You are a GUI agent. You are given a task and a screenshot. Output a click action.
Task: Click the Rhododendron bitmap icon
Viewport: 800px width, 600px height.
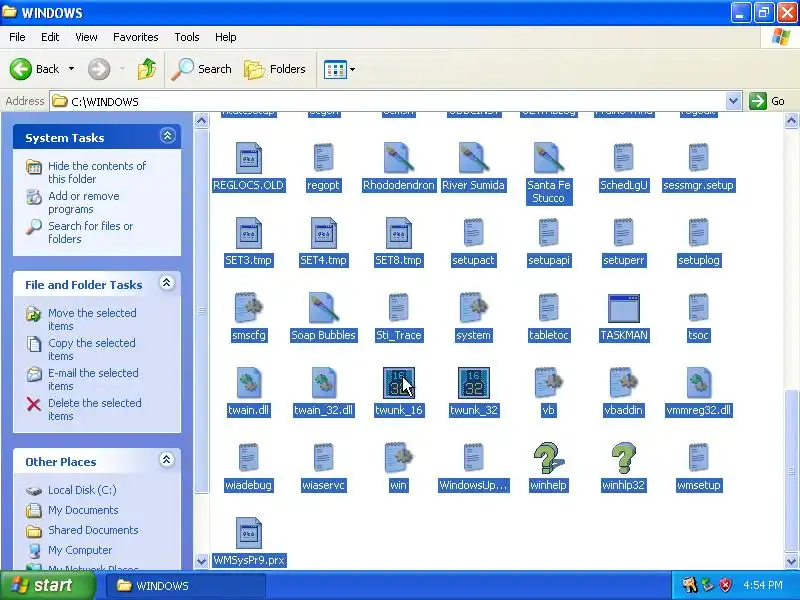pos(398,158)
